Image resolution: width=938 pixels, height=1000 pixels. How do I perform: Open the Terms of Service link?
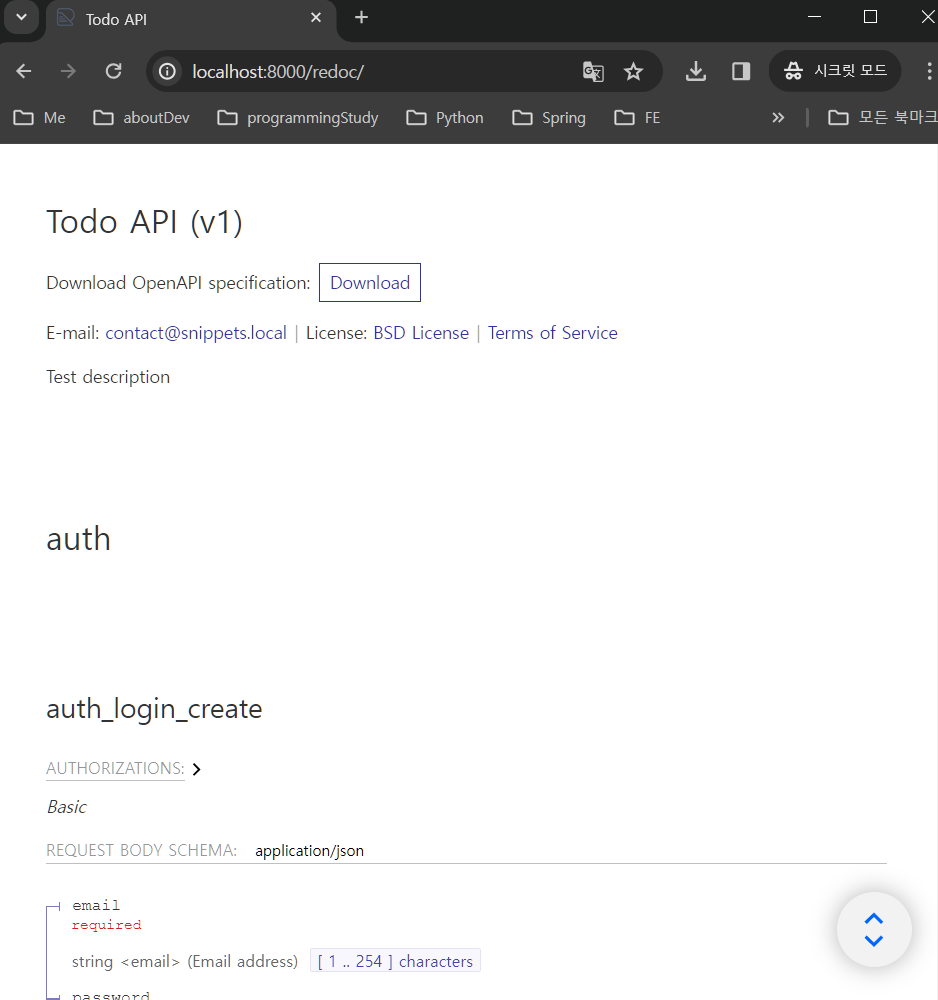point(553,333)
